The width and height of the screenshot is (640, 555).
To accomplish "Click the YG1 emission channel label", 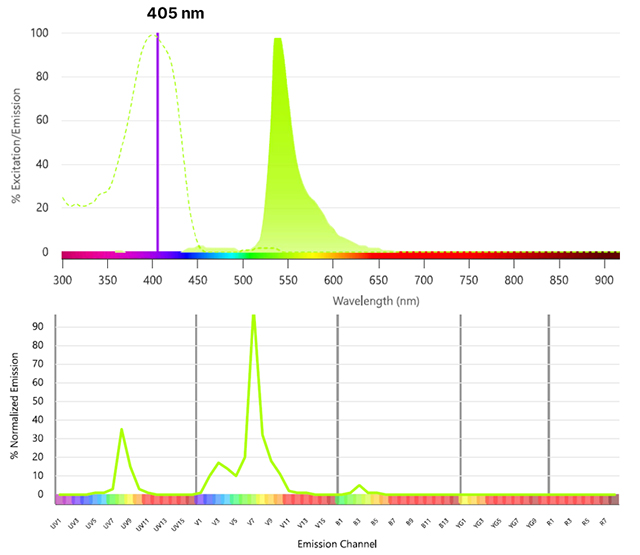I will pos(461,524).
